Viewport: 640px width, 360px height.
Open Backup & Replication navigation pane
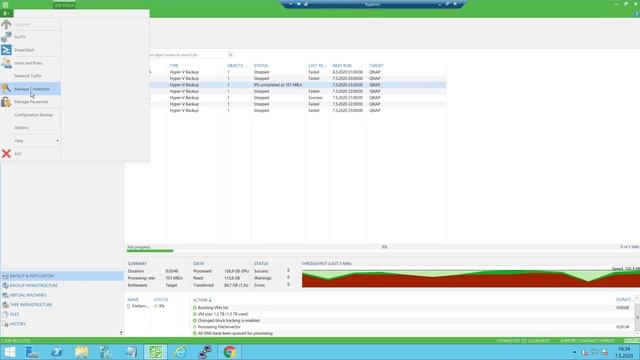pyautogui.click(x=62, y=276)
